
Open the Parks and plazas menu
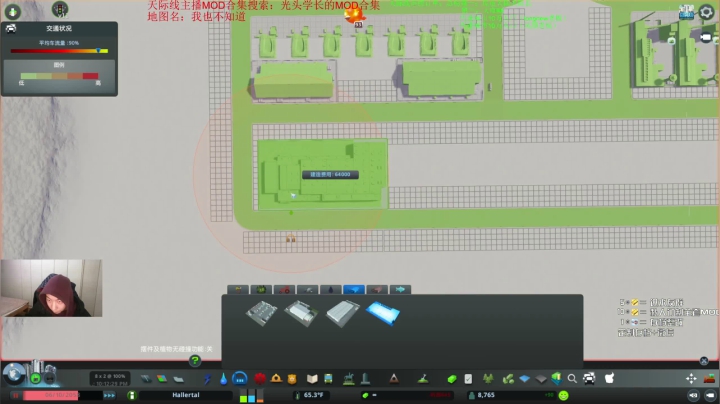point(349,379)
